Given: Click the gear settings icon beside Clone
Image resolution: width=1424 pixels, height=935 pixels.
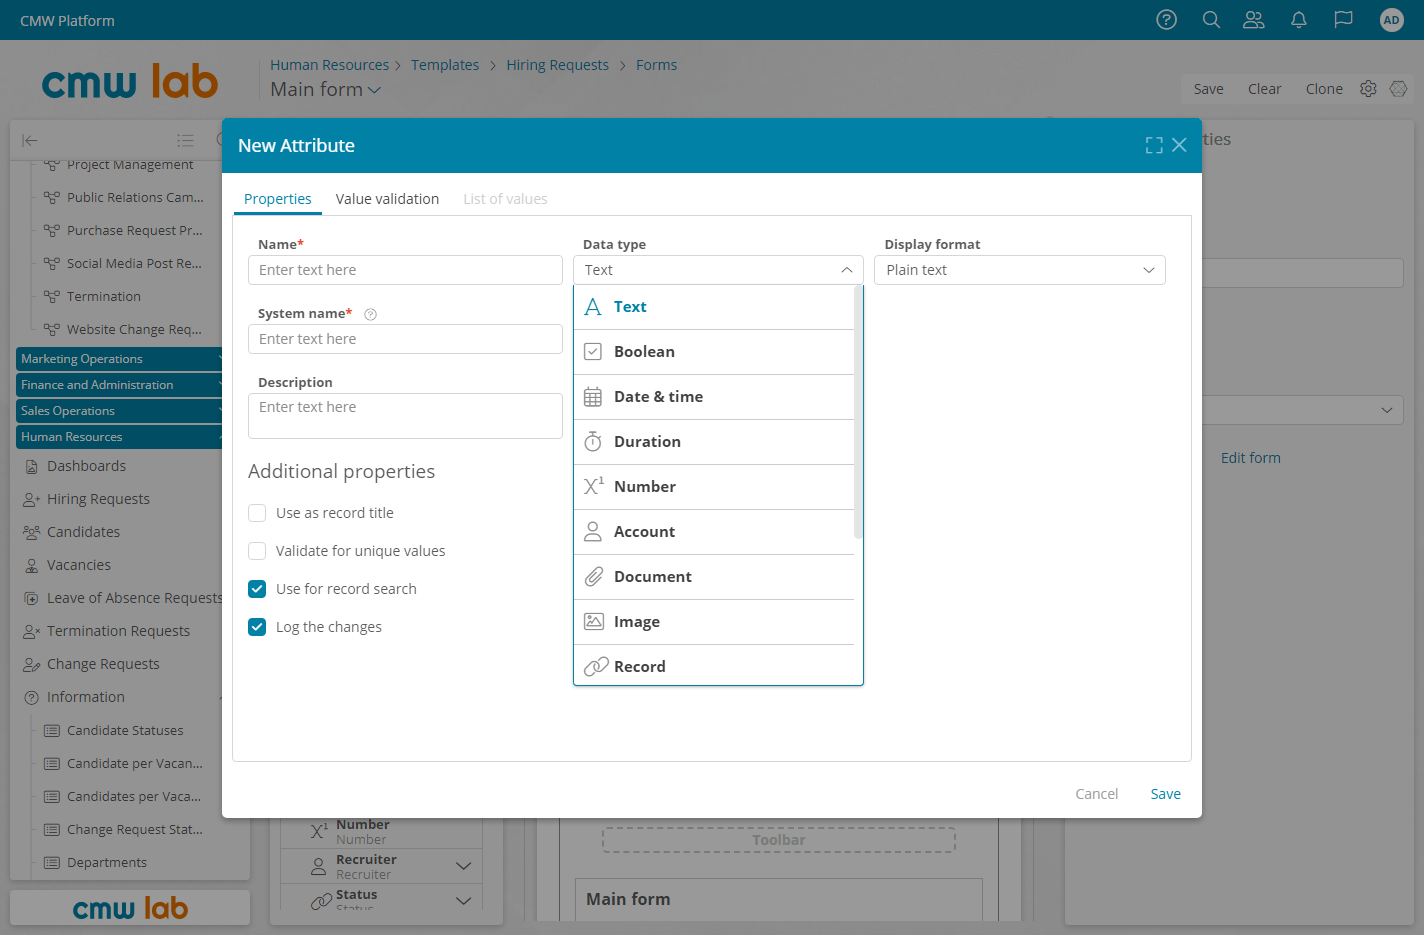Looking at the screenshot, I should [x=1368, y=89].
